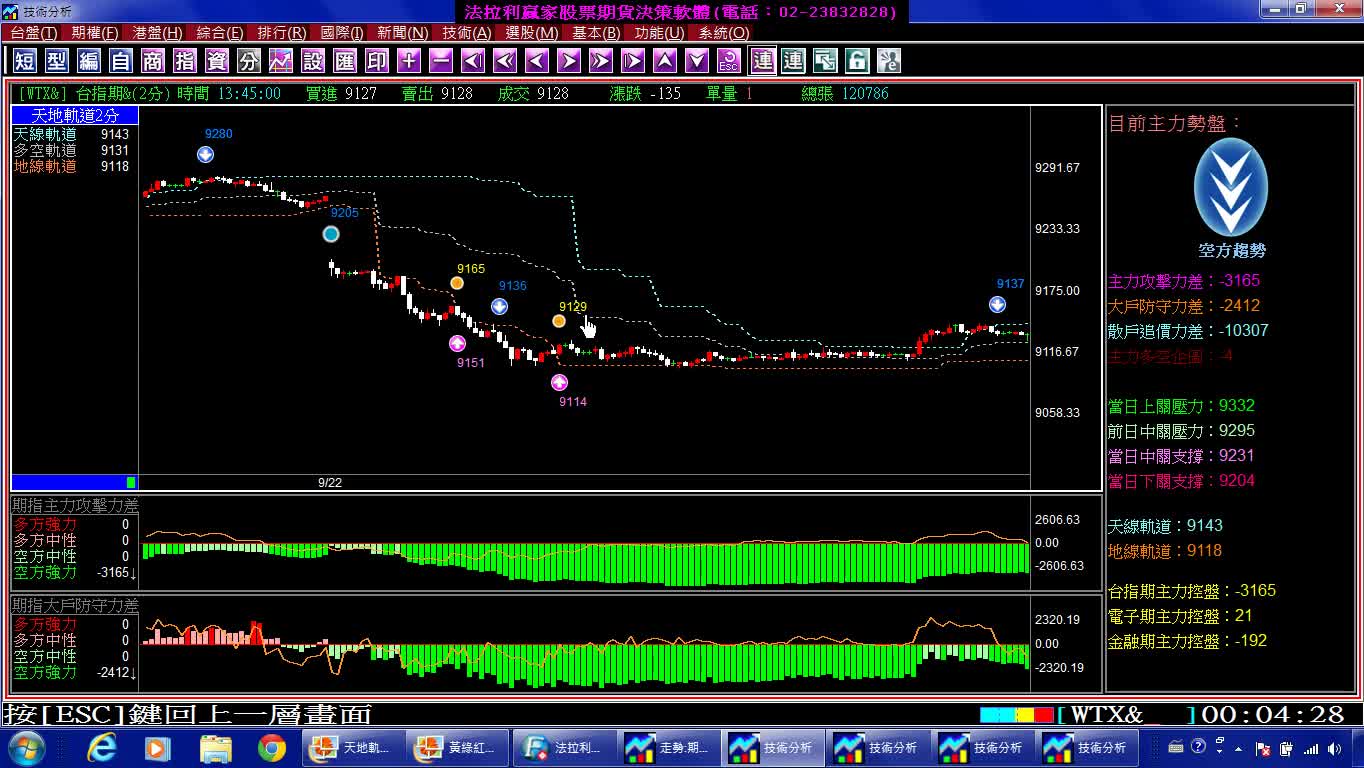Click the 設 settings toolbar icon

click(x=313, y=61)
